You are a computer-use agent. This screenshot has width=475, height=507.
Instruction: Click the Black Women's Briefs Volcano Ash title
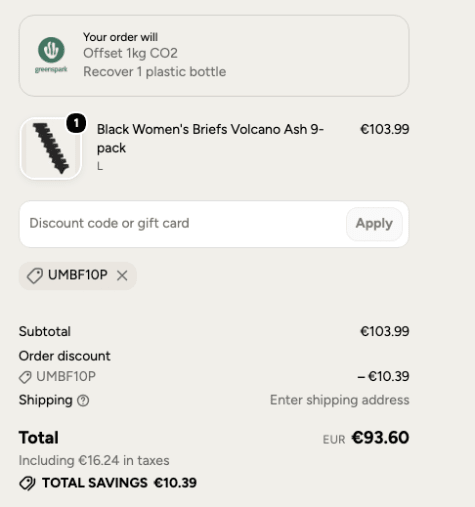(210, 138)
